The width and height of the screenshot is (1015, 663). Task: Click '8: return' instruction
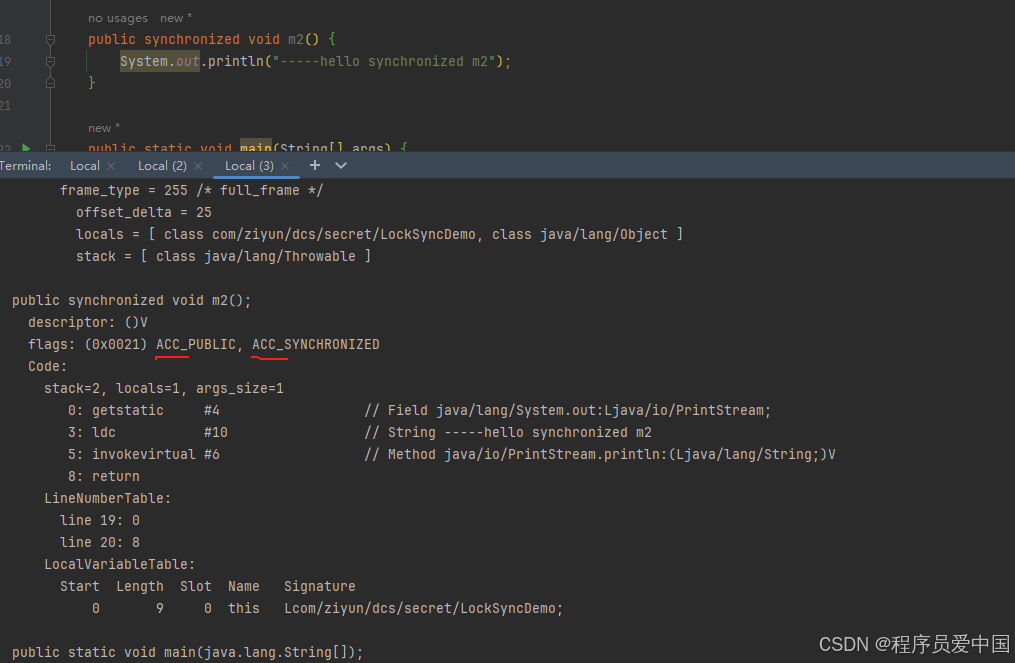(x=104, y=477)
